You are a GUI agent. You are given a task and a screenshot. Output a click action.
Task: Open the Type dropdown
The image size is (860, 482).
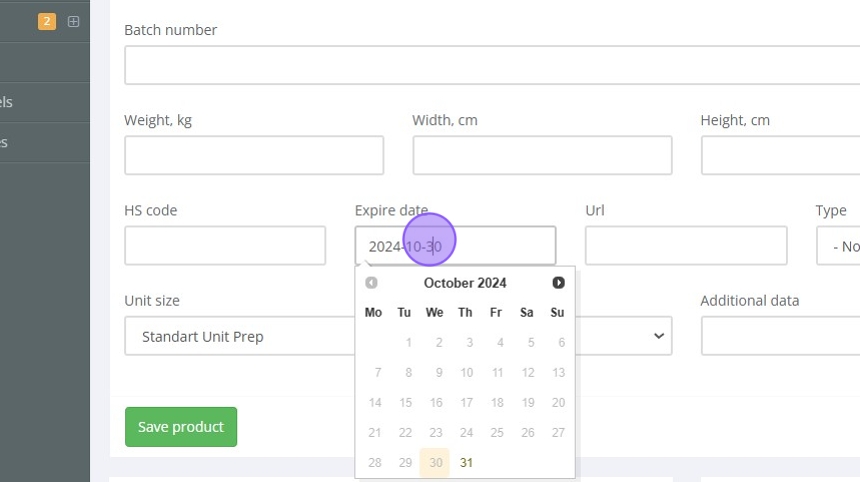click(x=840, y=246)
